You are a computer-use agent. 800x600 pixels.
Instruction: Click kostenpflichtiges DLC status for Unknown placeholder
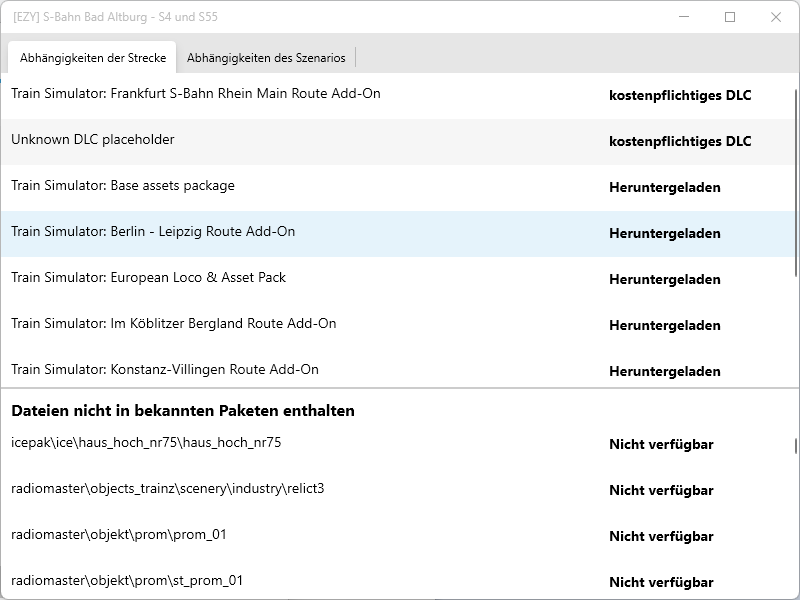click(x=680, y=142)
